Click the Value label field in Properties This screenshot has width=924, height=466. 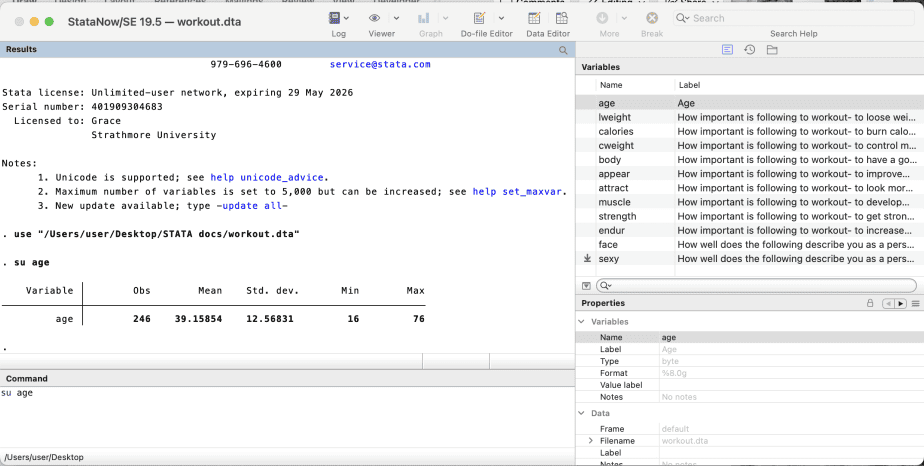(x=790, y=385)
